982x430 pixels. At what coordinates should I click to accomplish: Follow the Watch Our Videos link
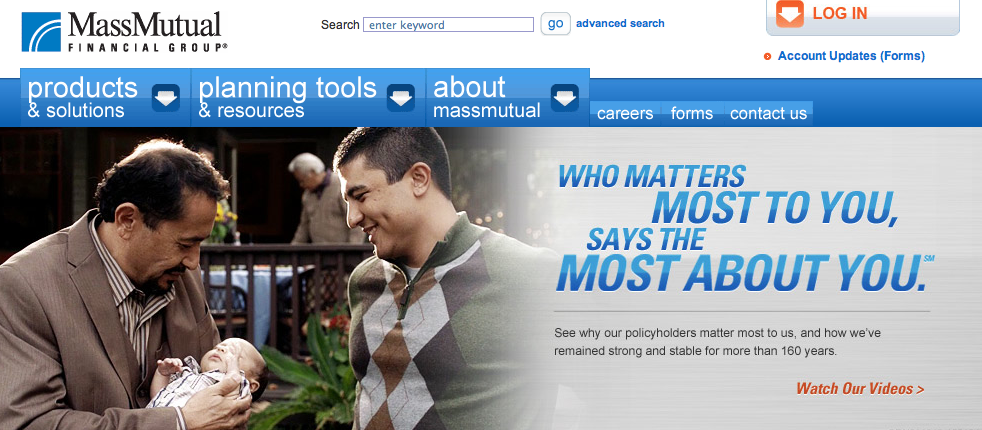(860, 389)
